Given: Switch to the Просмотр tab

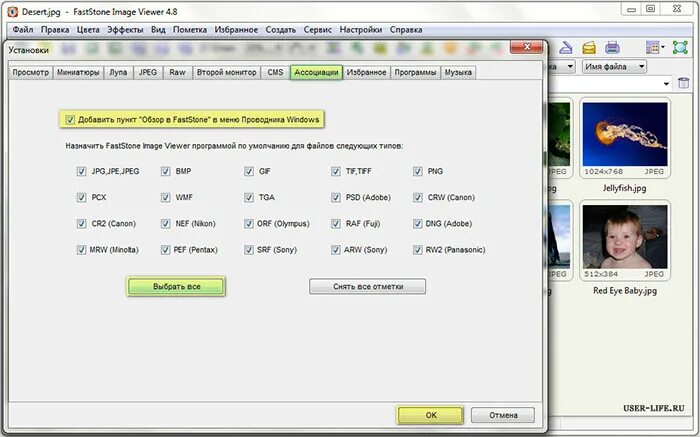Looking at the screenshot, I should 30,72.
